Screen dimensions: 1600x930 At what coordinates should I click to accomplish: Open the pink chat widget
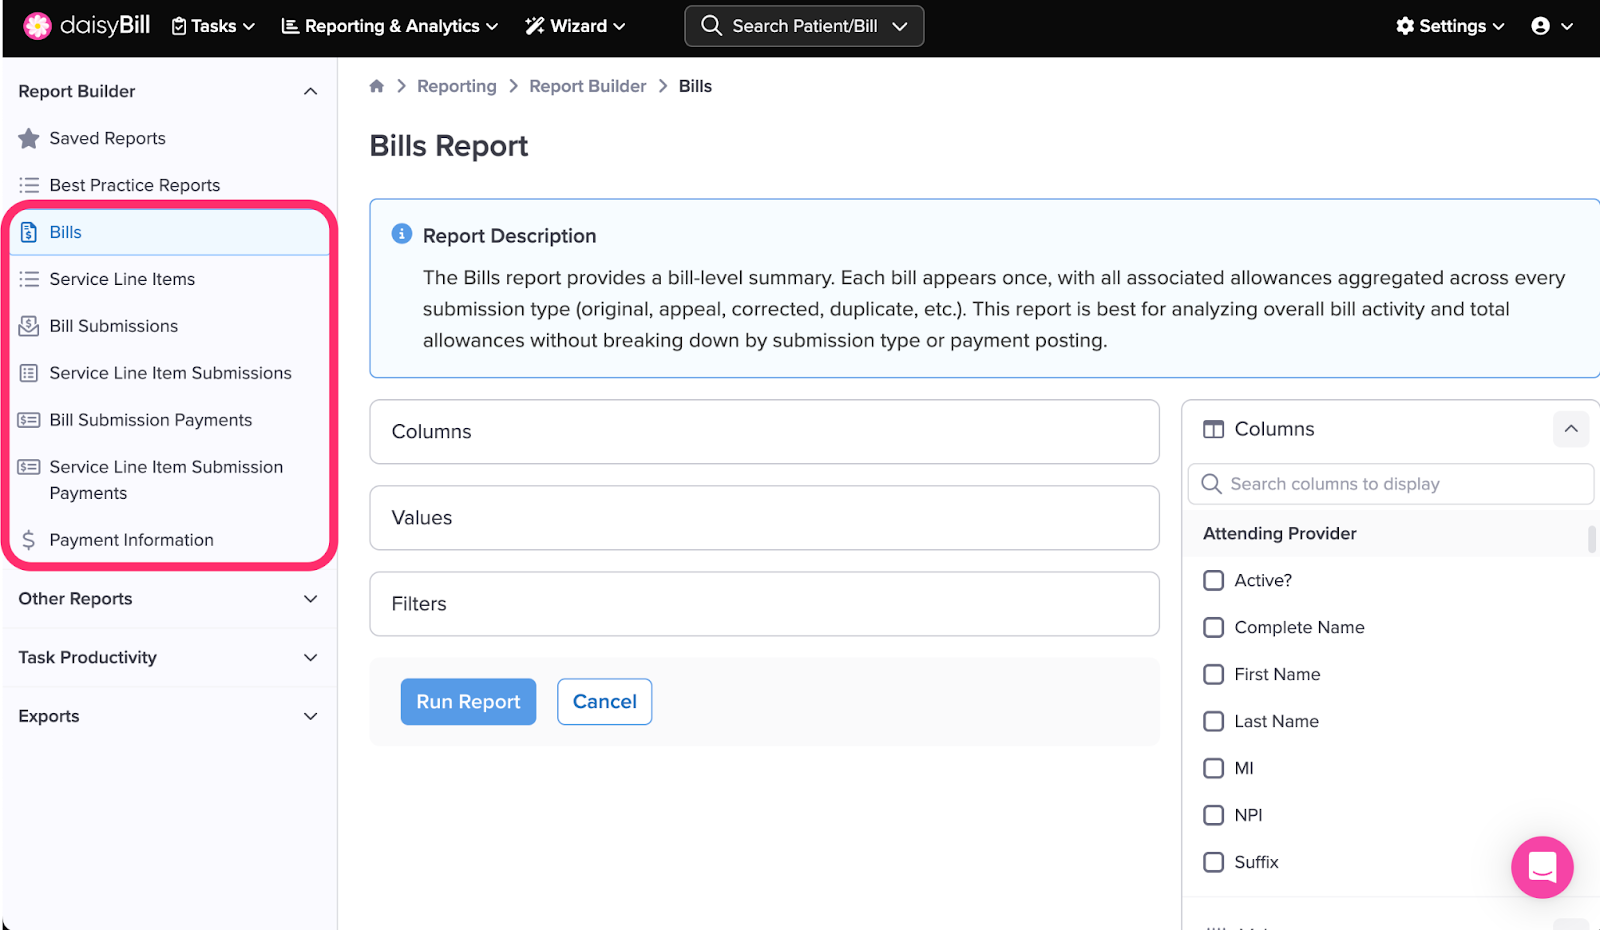(x=1541, y=867)
